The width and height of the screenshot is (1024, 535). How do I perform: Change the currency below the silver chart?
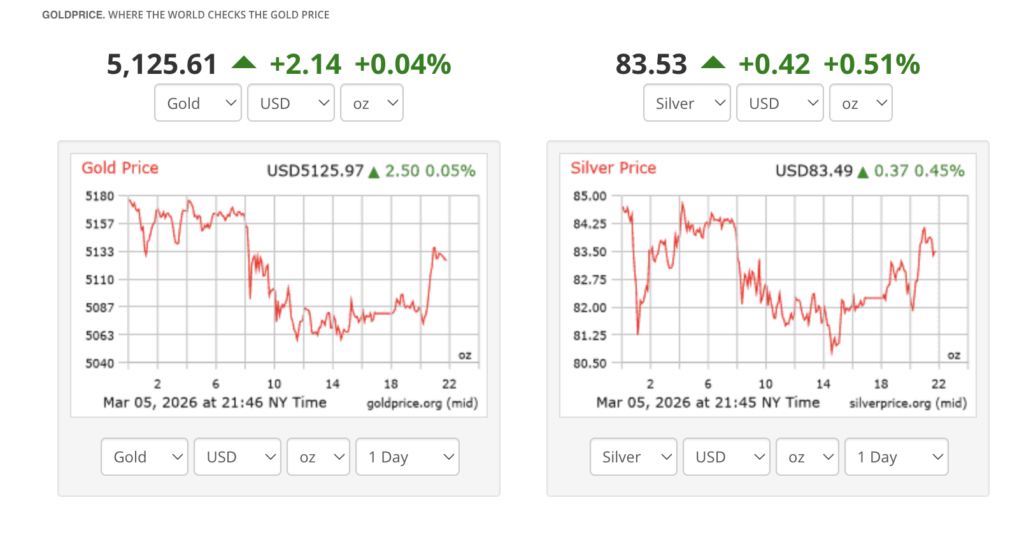pyautogui.click(x=726, y=457)
